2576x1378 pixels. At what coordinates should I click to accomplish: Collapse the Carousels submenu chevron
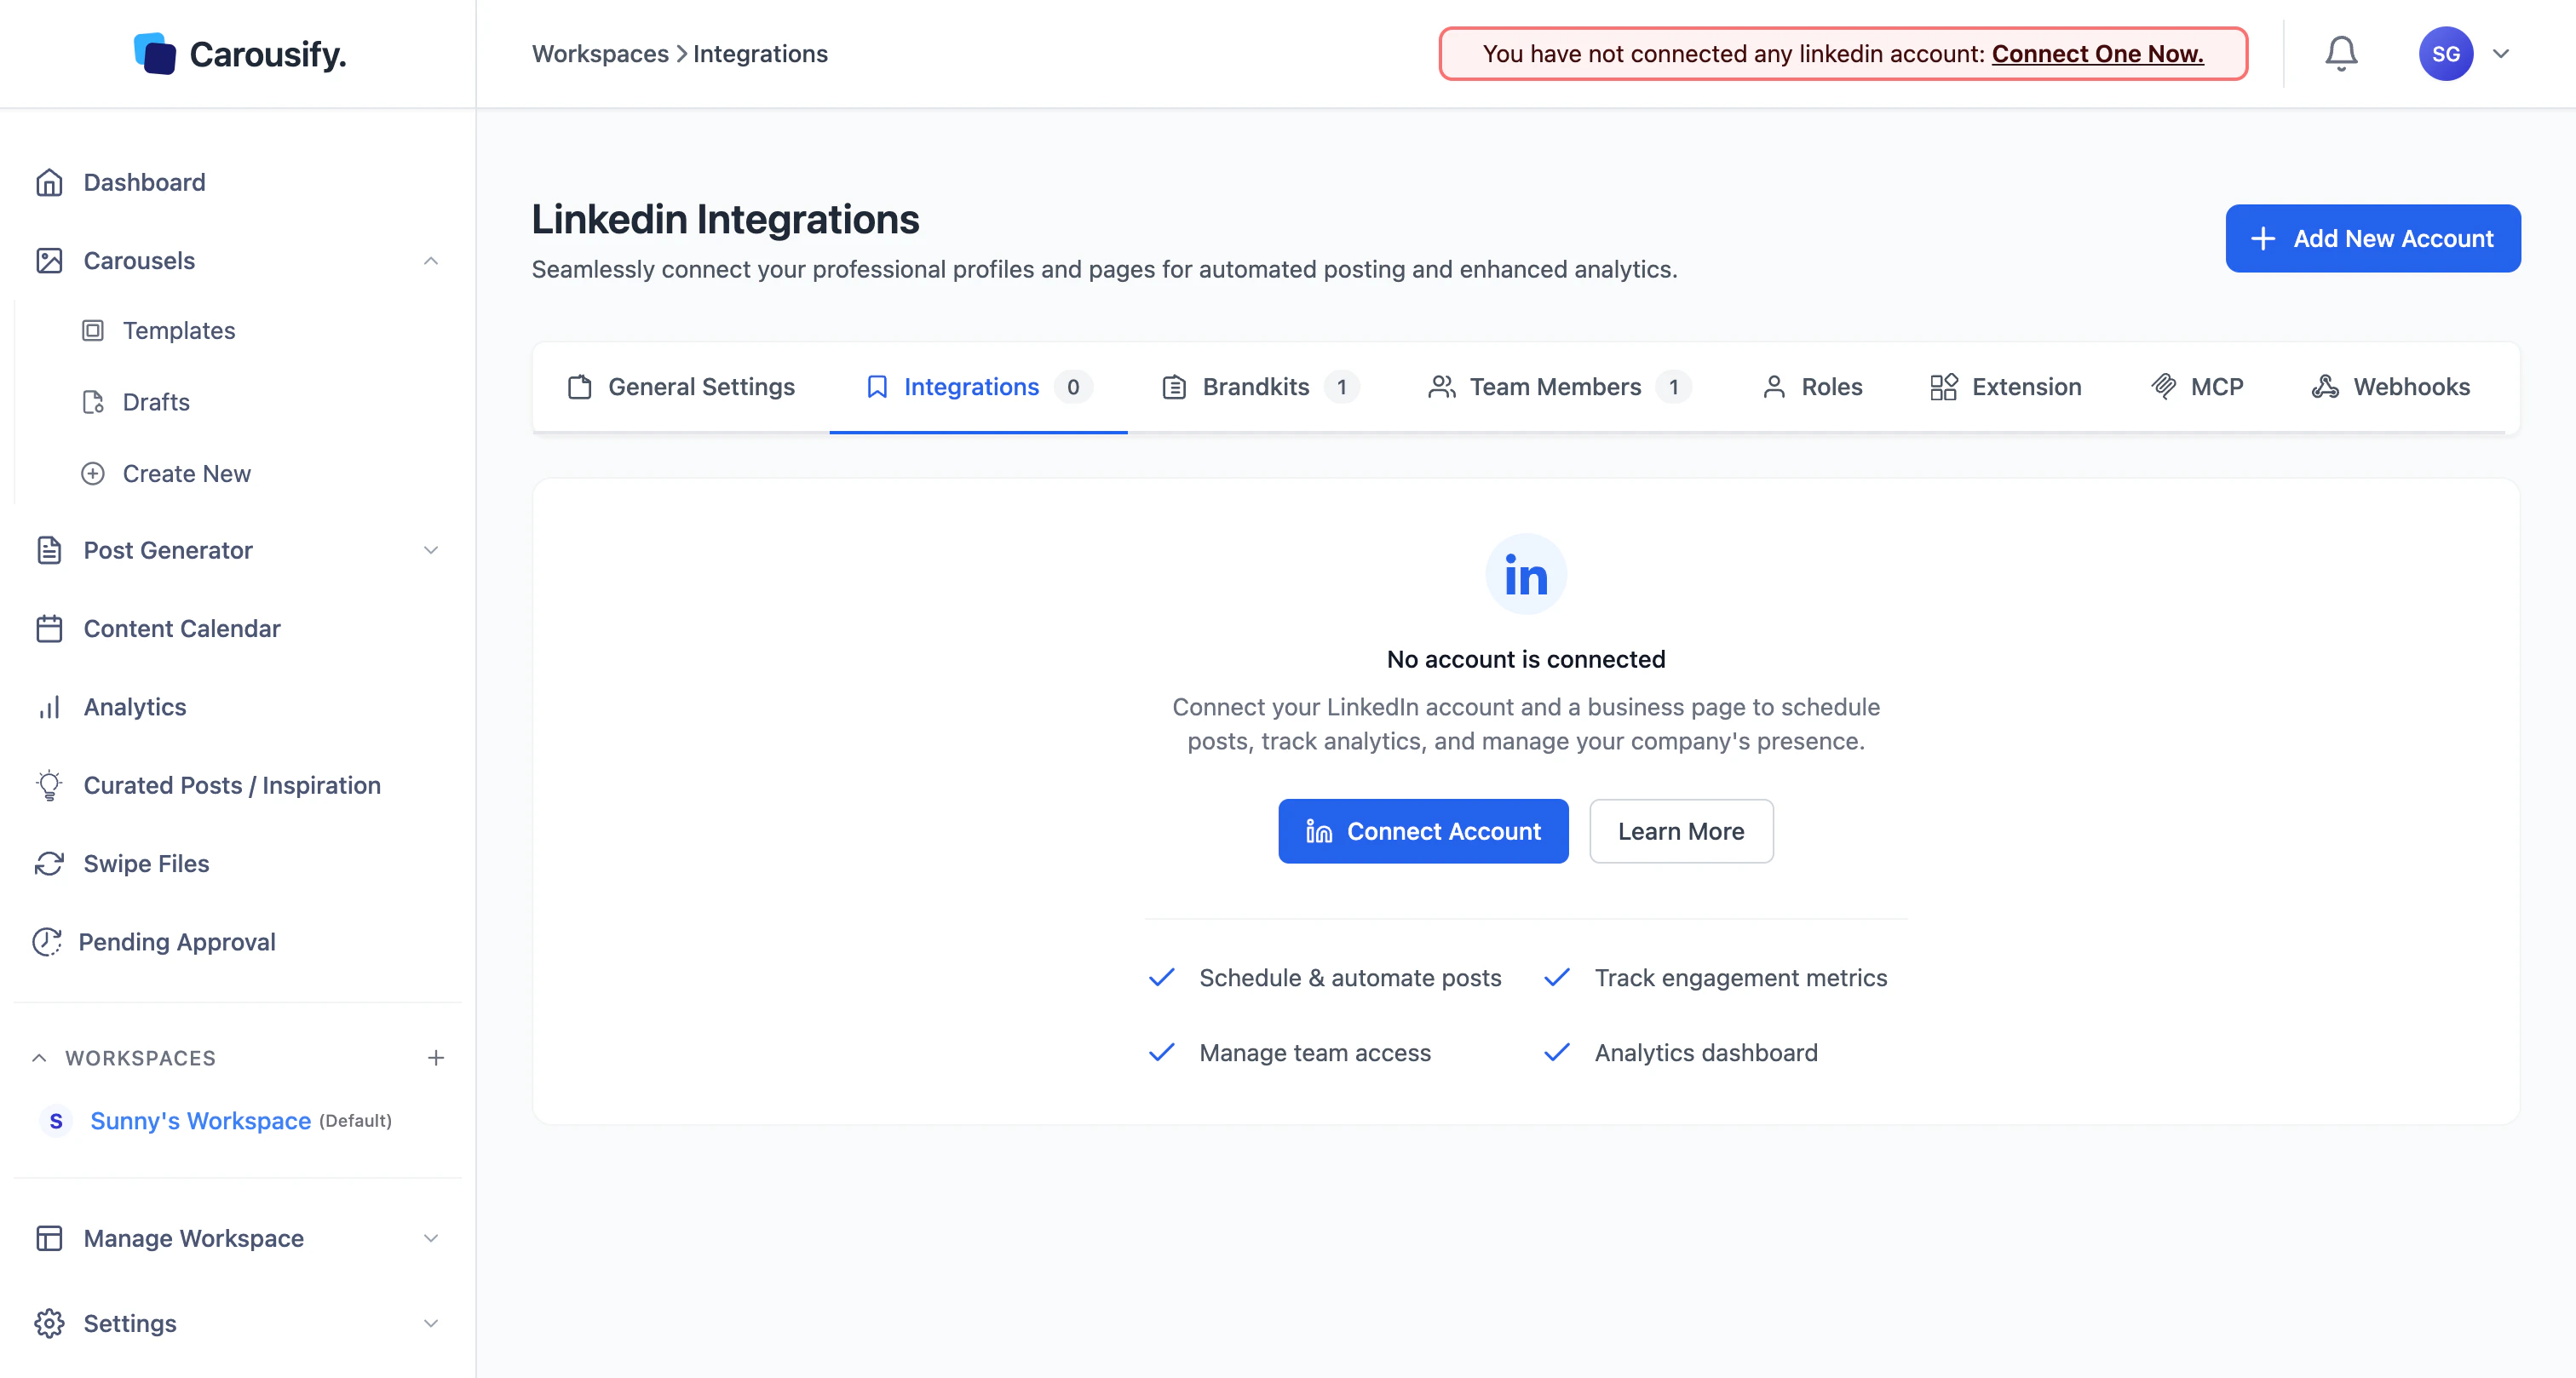pos(431,261)
